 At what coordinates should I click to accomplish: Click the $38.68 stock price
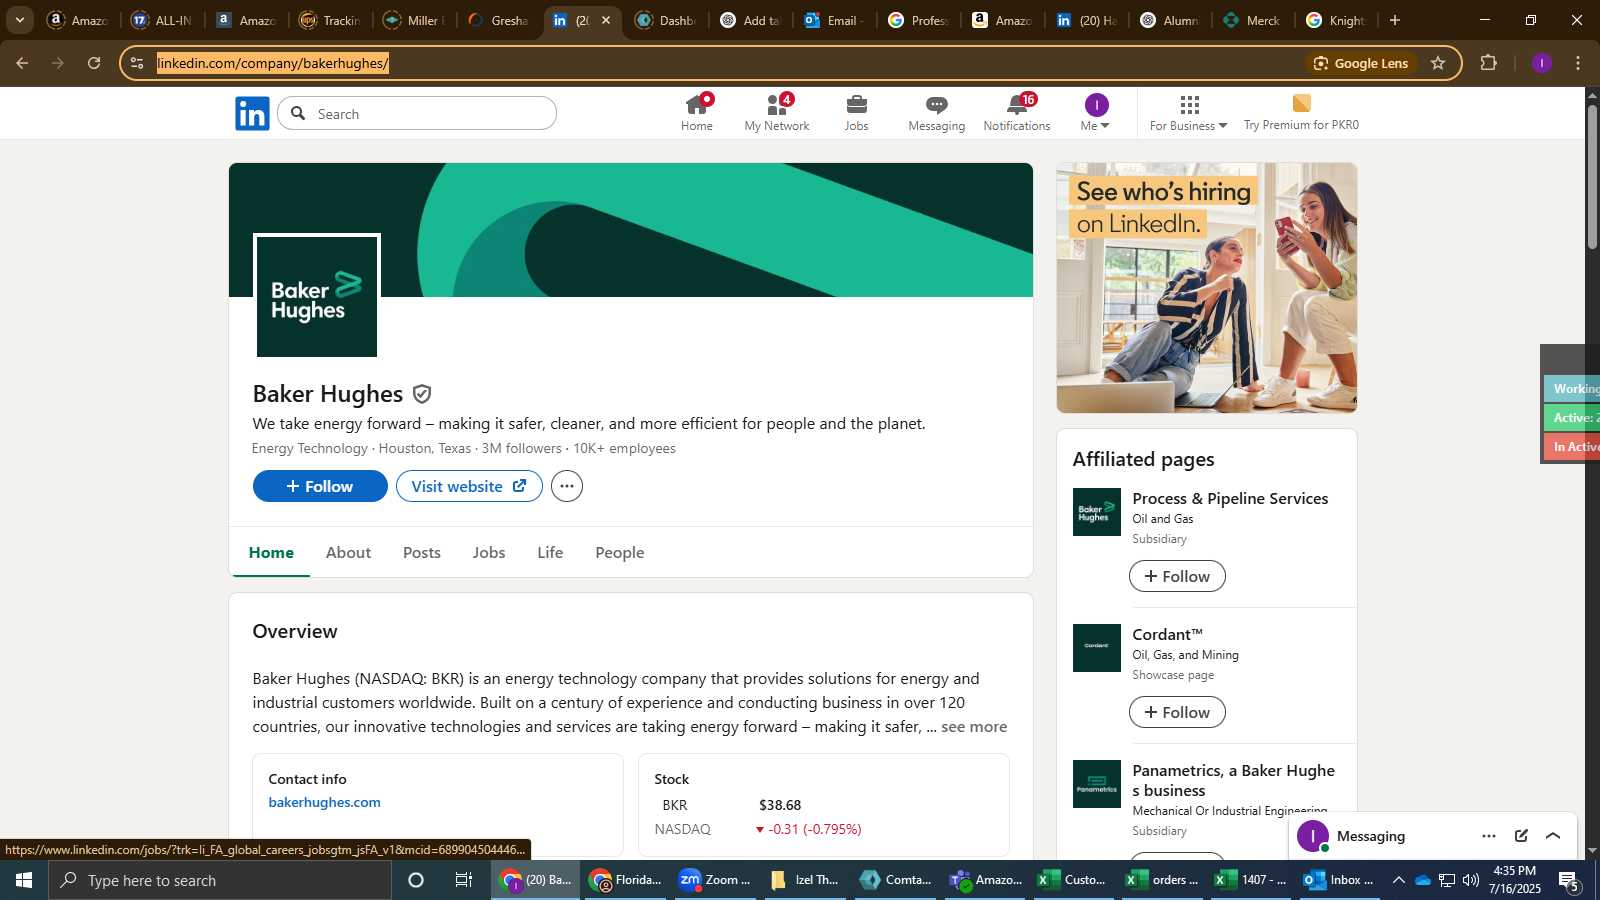click(780, 805)
